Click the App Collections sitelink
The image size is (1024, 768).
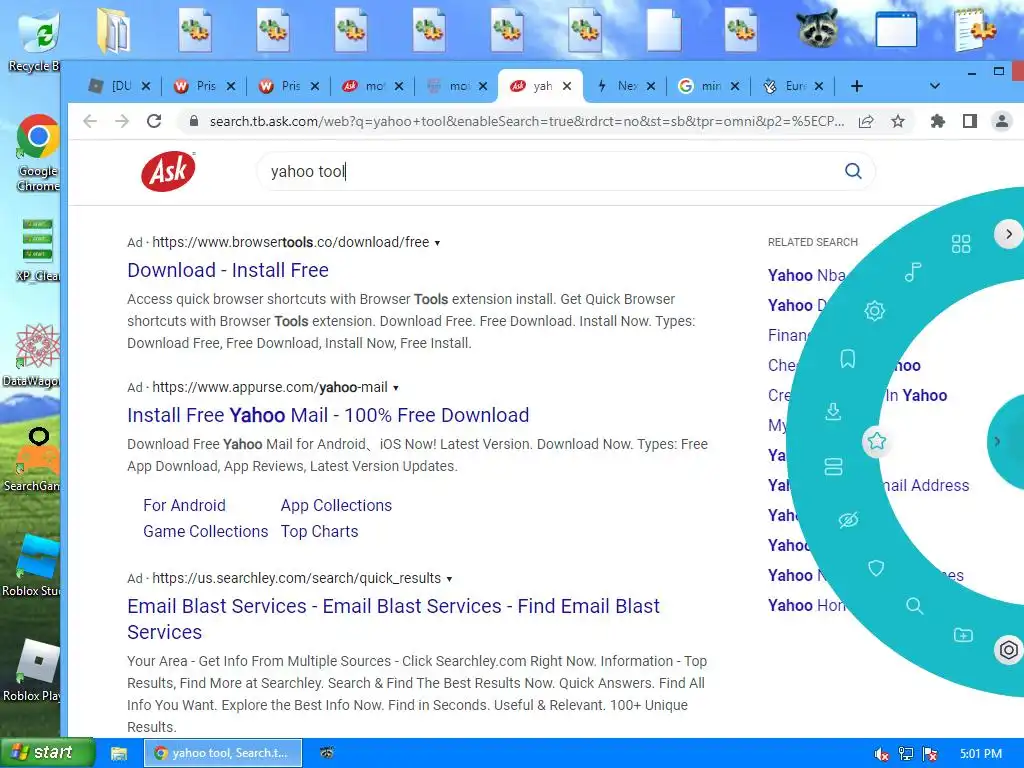[x=336, y=505]
